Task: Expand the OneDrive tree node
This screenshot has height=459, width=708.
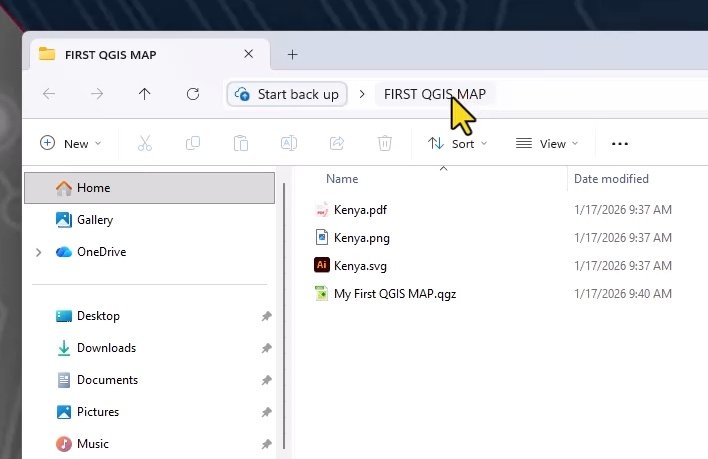Action: tap(38, 252)
